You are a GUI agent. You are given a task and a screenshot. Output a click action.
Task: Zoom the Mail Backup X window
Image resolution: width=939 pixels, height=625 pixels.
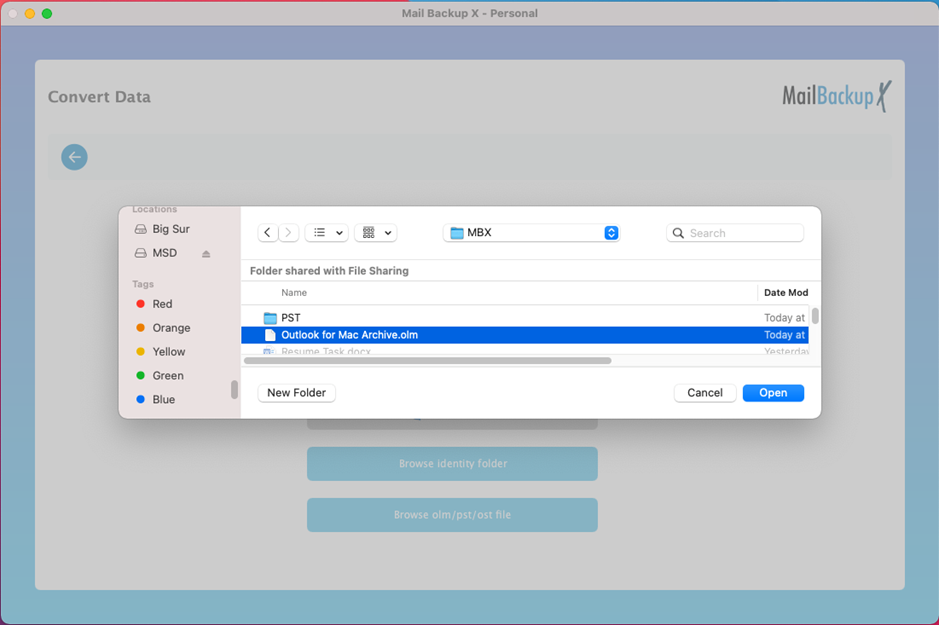pos(47,13)
